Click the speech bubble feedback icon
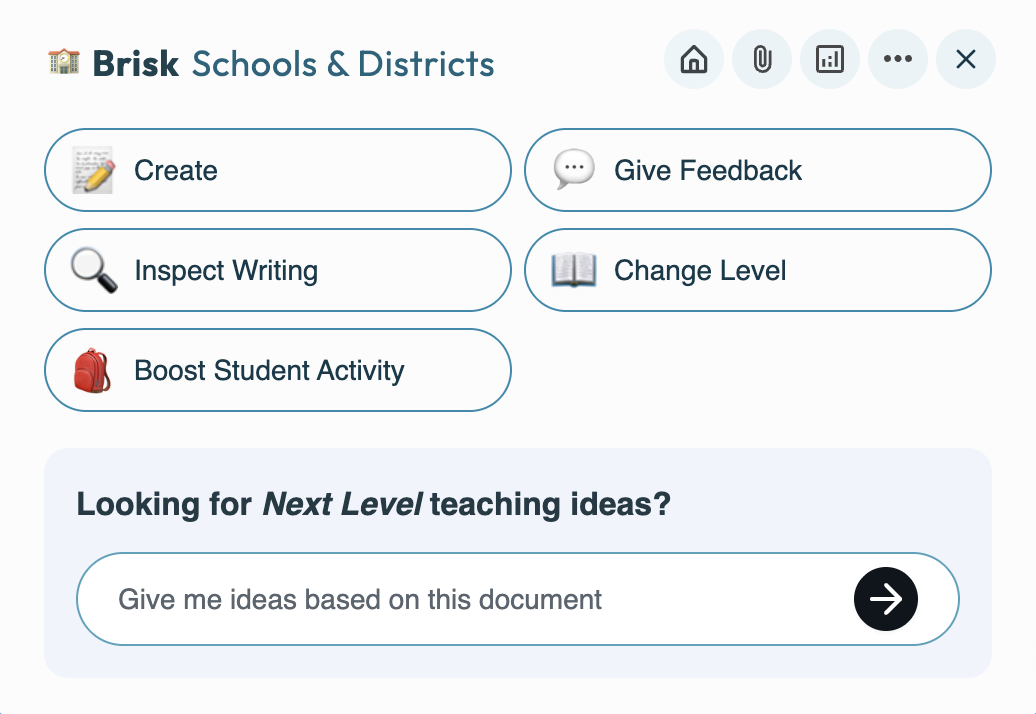This screenshot has width=1036, height=714. [x=574, y=170]
